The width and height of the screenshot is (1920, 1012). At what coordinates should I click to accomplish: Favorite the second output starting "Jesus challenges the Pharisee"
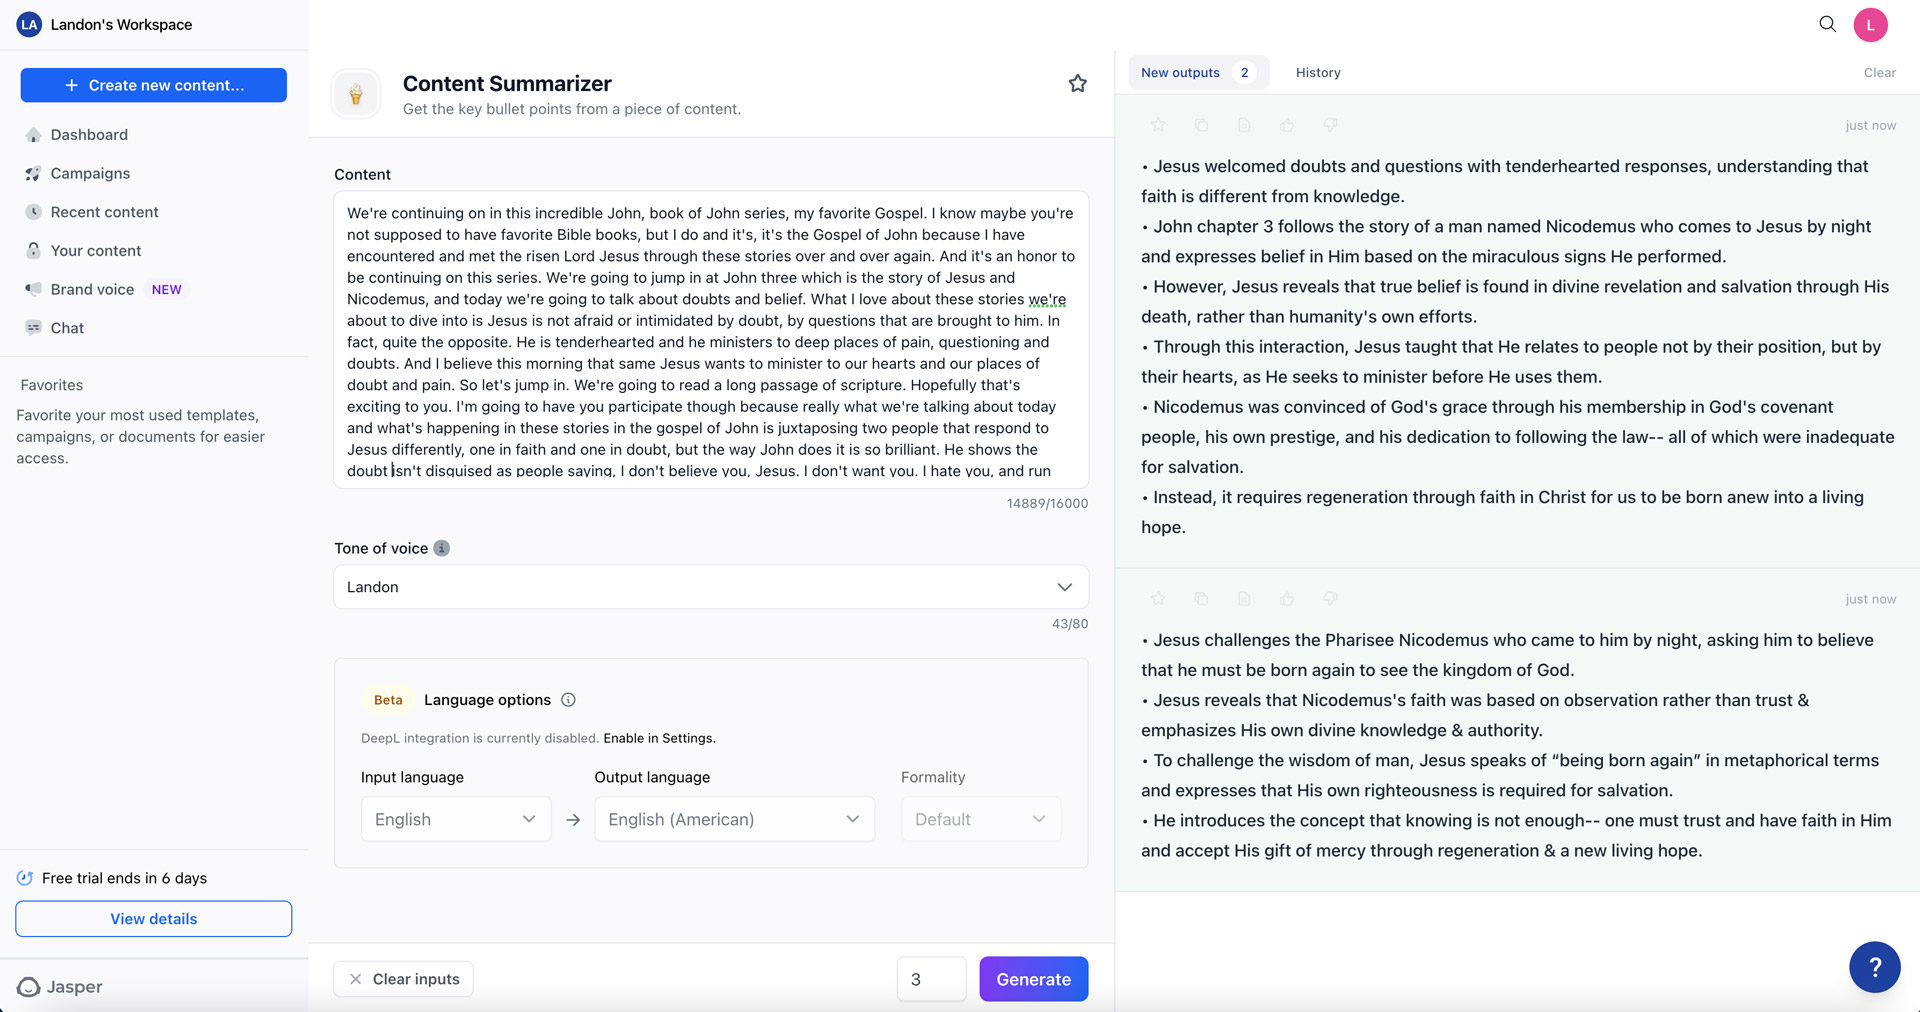pos(1158,599)
